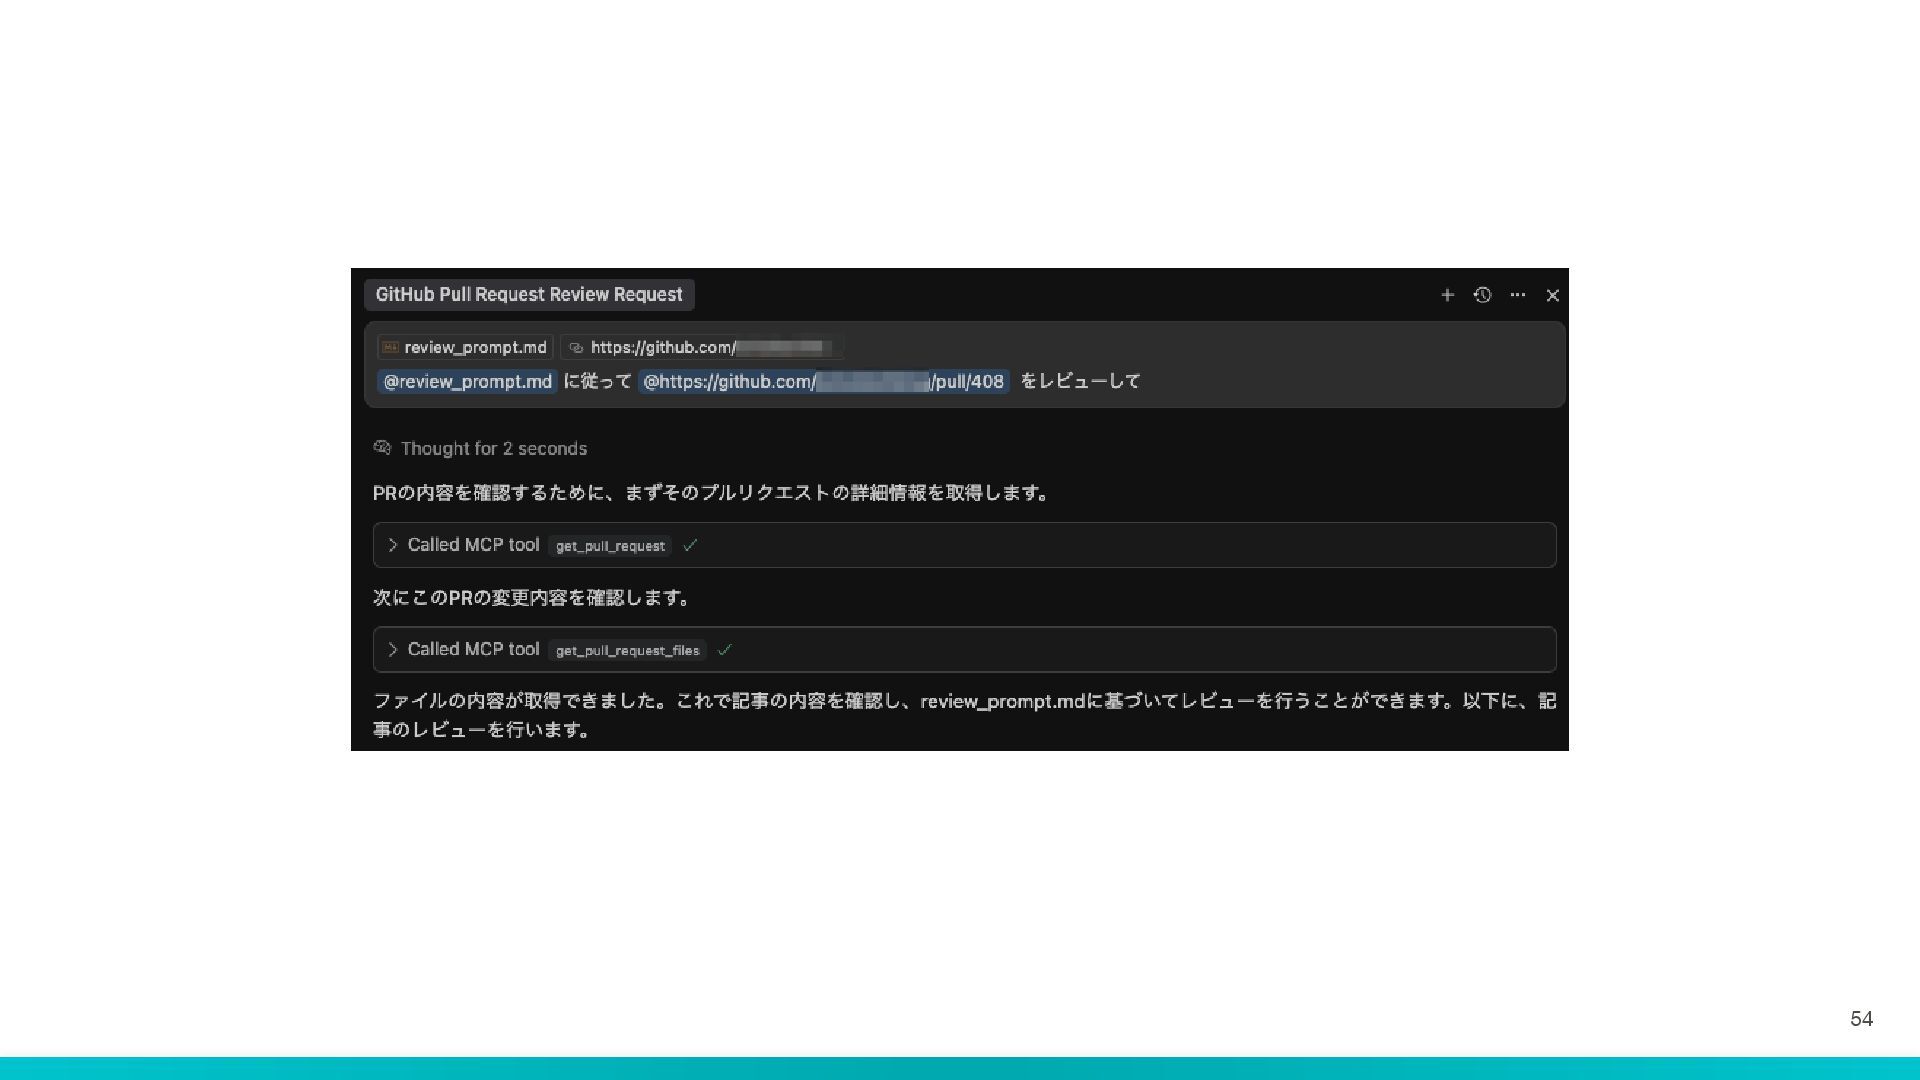Image resolution: width=1920 pixels, height=1080 pixels.
Task: Click the get_pull_request_files tool name badge
Action: (627, 651)
